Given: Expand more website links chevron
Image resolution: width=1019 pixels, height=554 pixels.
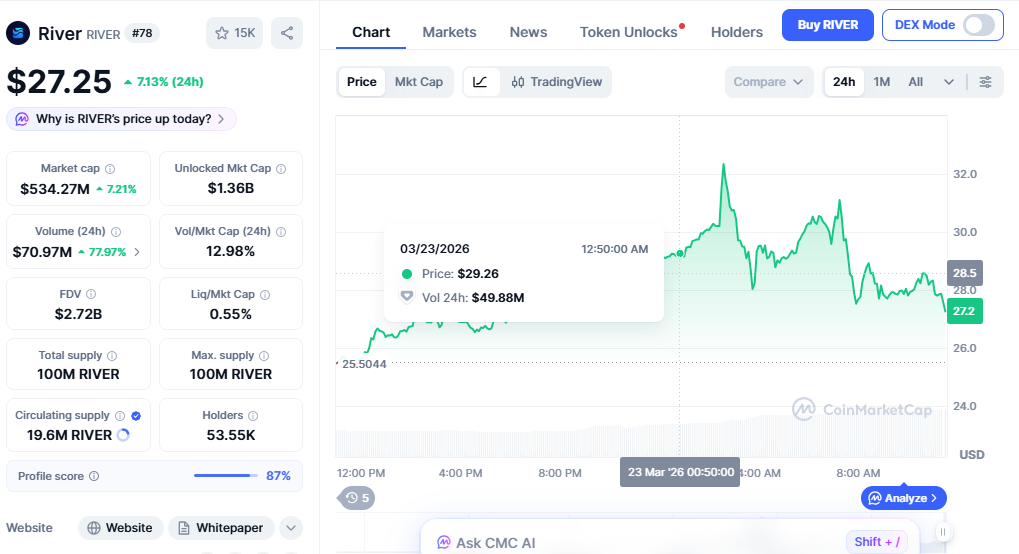Looking at the screenshot, I should pyautogui.click(x=291, y=528).
